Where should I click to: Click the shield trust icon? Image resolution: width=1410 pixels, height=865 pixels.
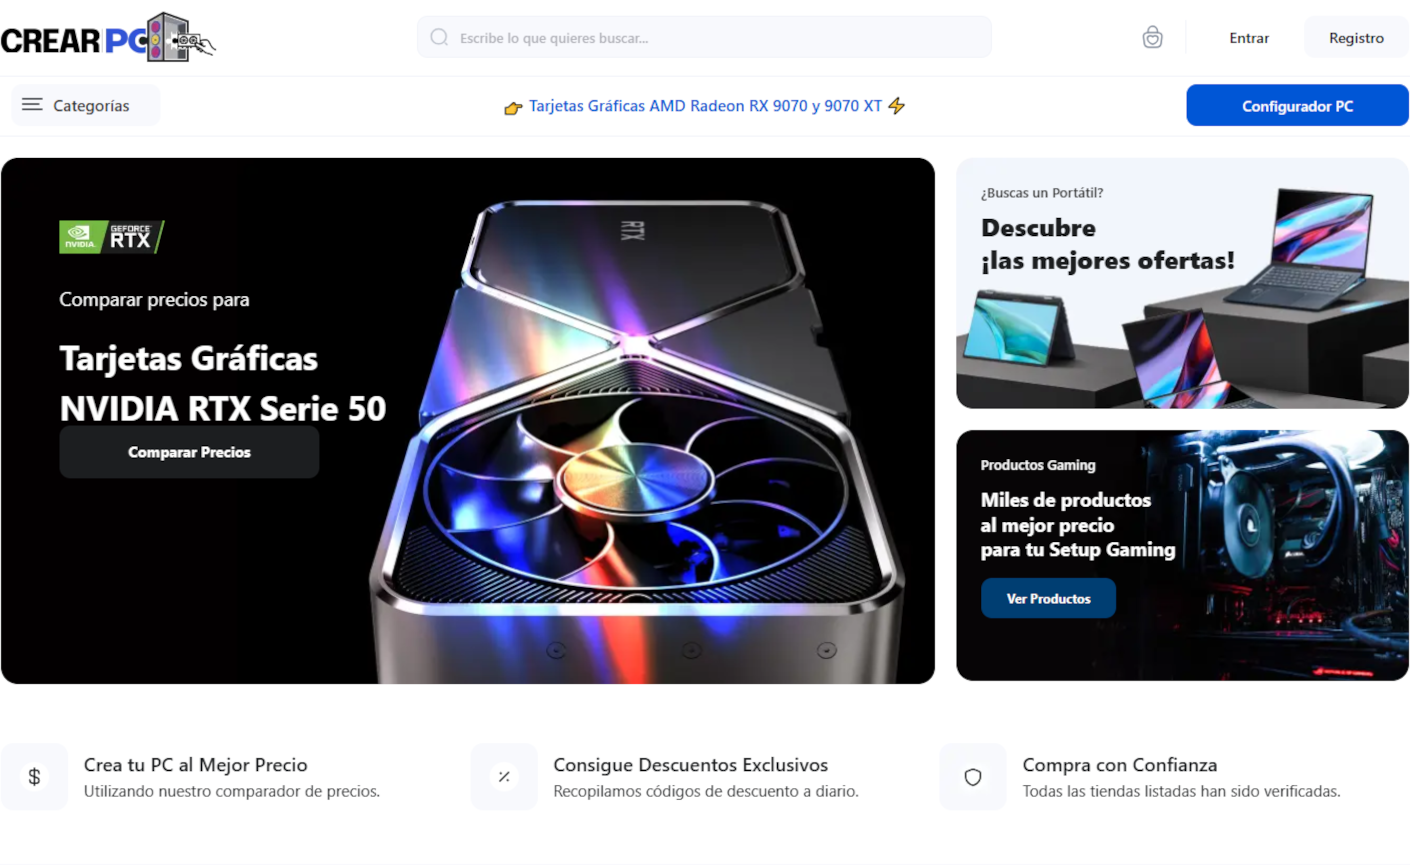tap(973, 777)
